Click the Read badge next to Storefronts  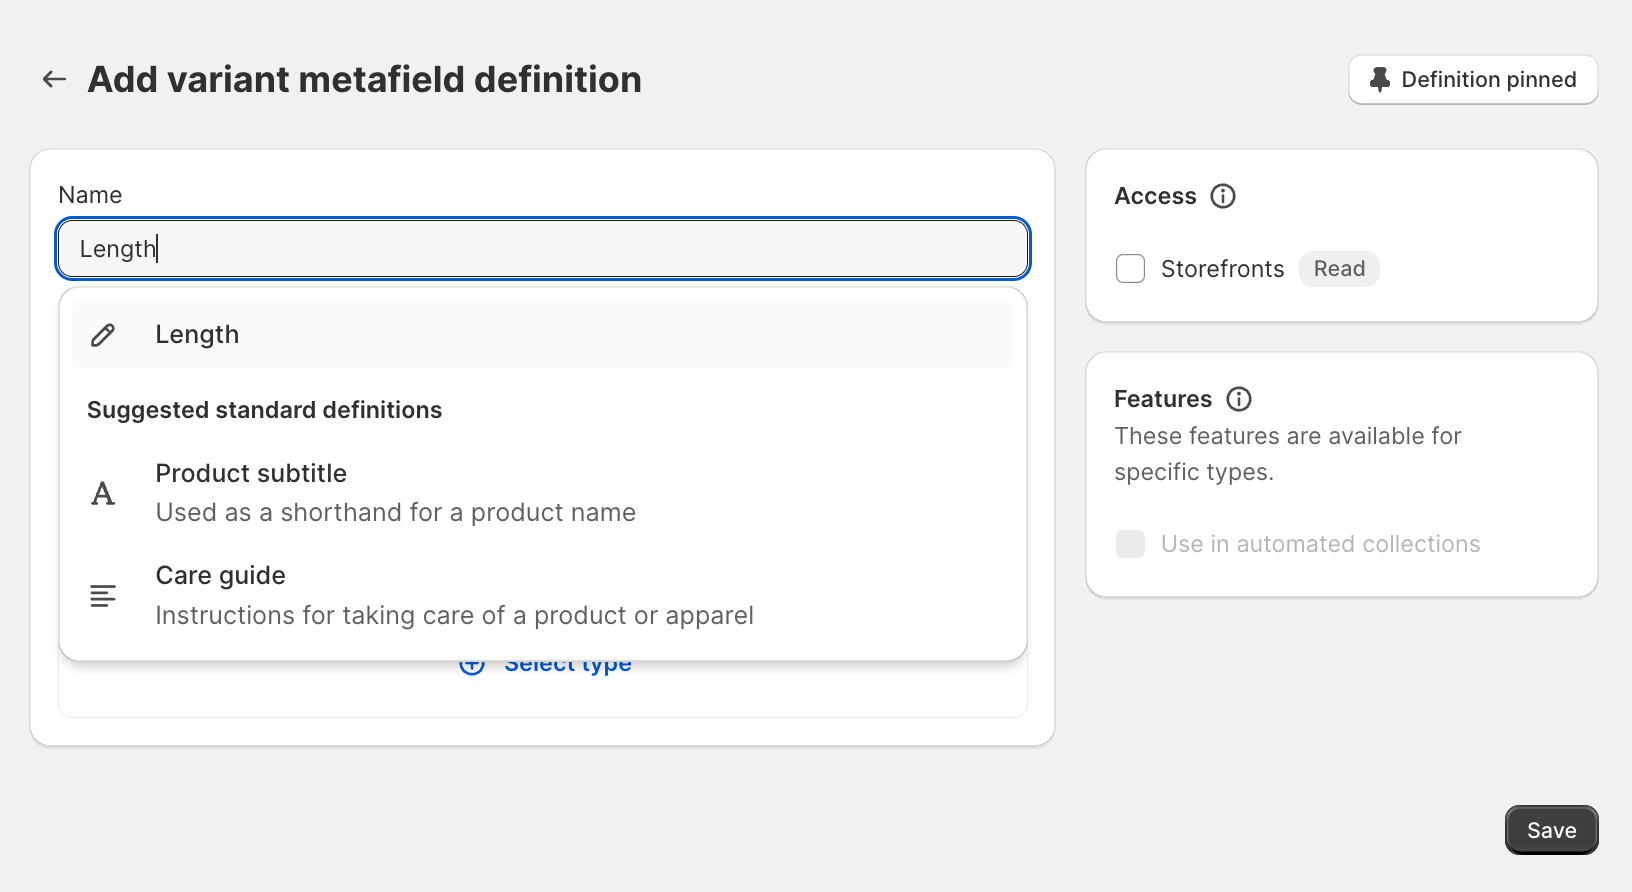1339,269
